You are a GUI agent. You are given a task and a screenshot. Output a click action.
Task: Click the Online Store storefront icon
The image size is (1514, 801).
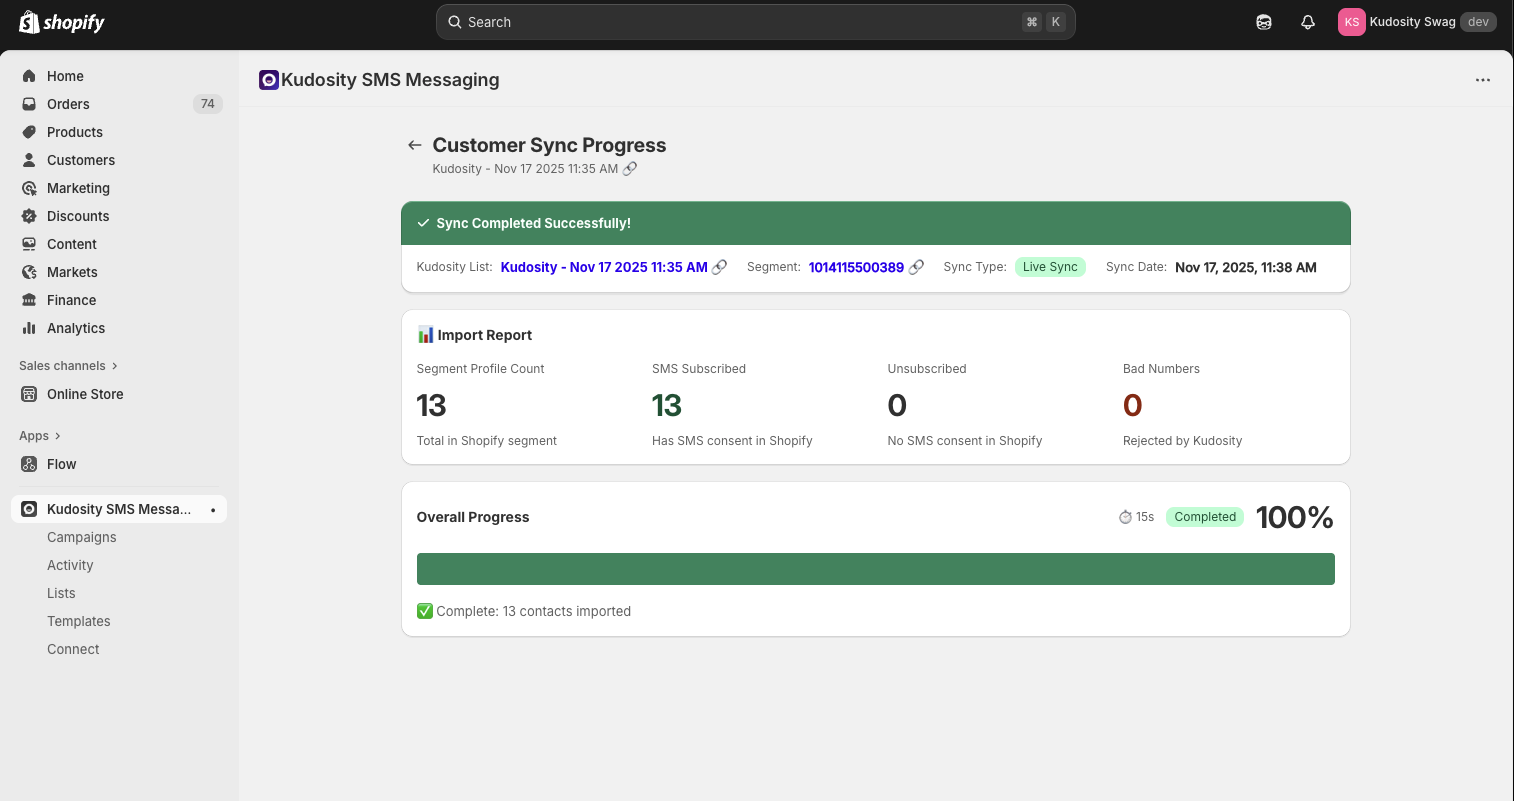29,394
